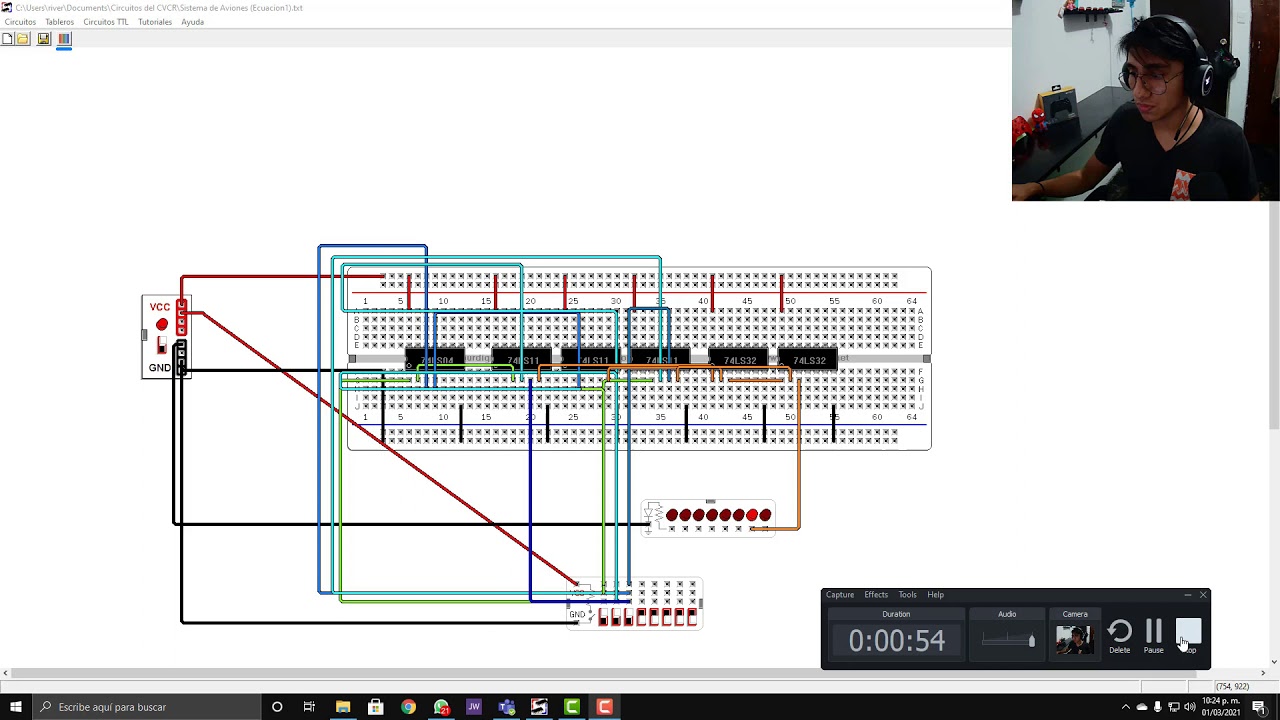Screen dimensions: 1280x720
Task: Open the recorder's Help menu
Action: tap(935, 595)
